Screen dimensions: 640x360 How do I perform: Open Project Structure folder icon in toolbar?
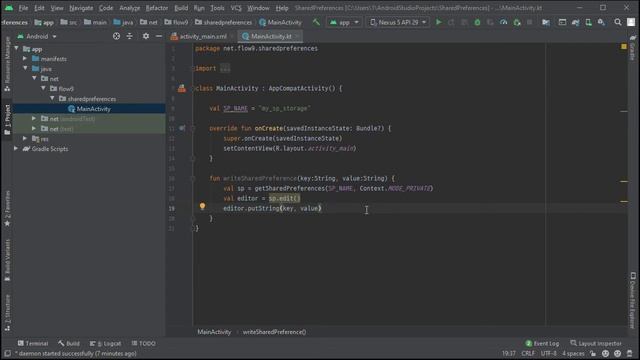pyautogui.click(x=546, y=22)
